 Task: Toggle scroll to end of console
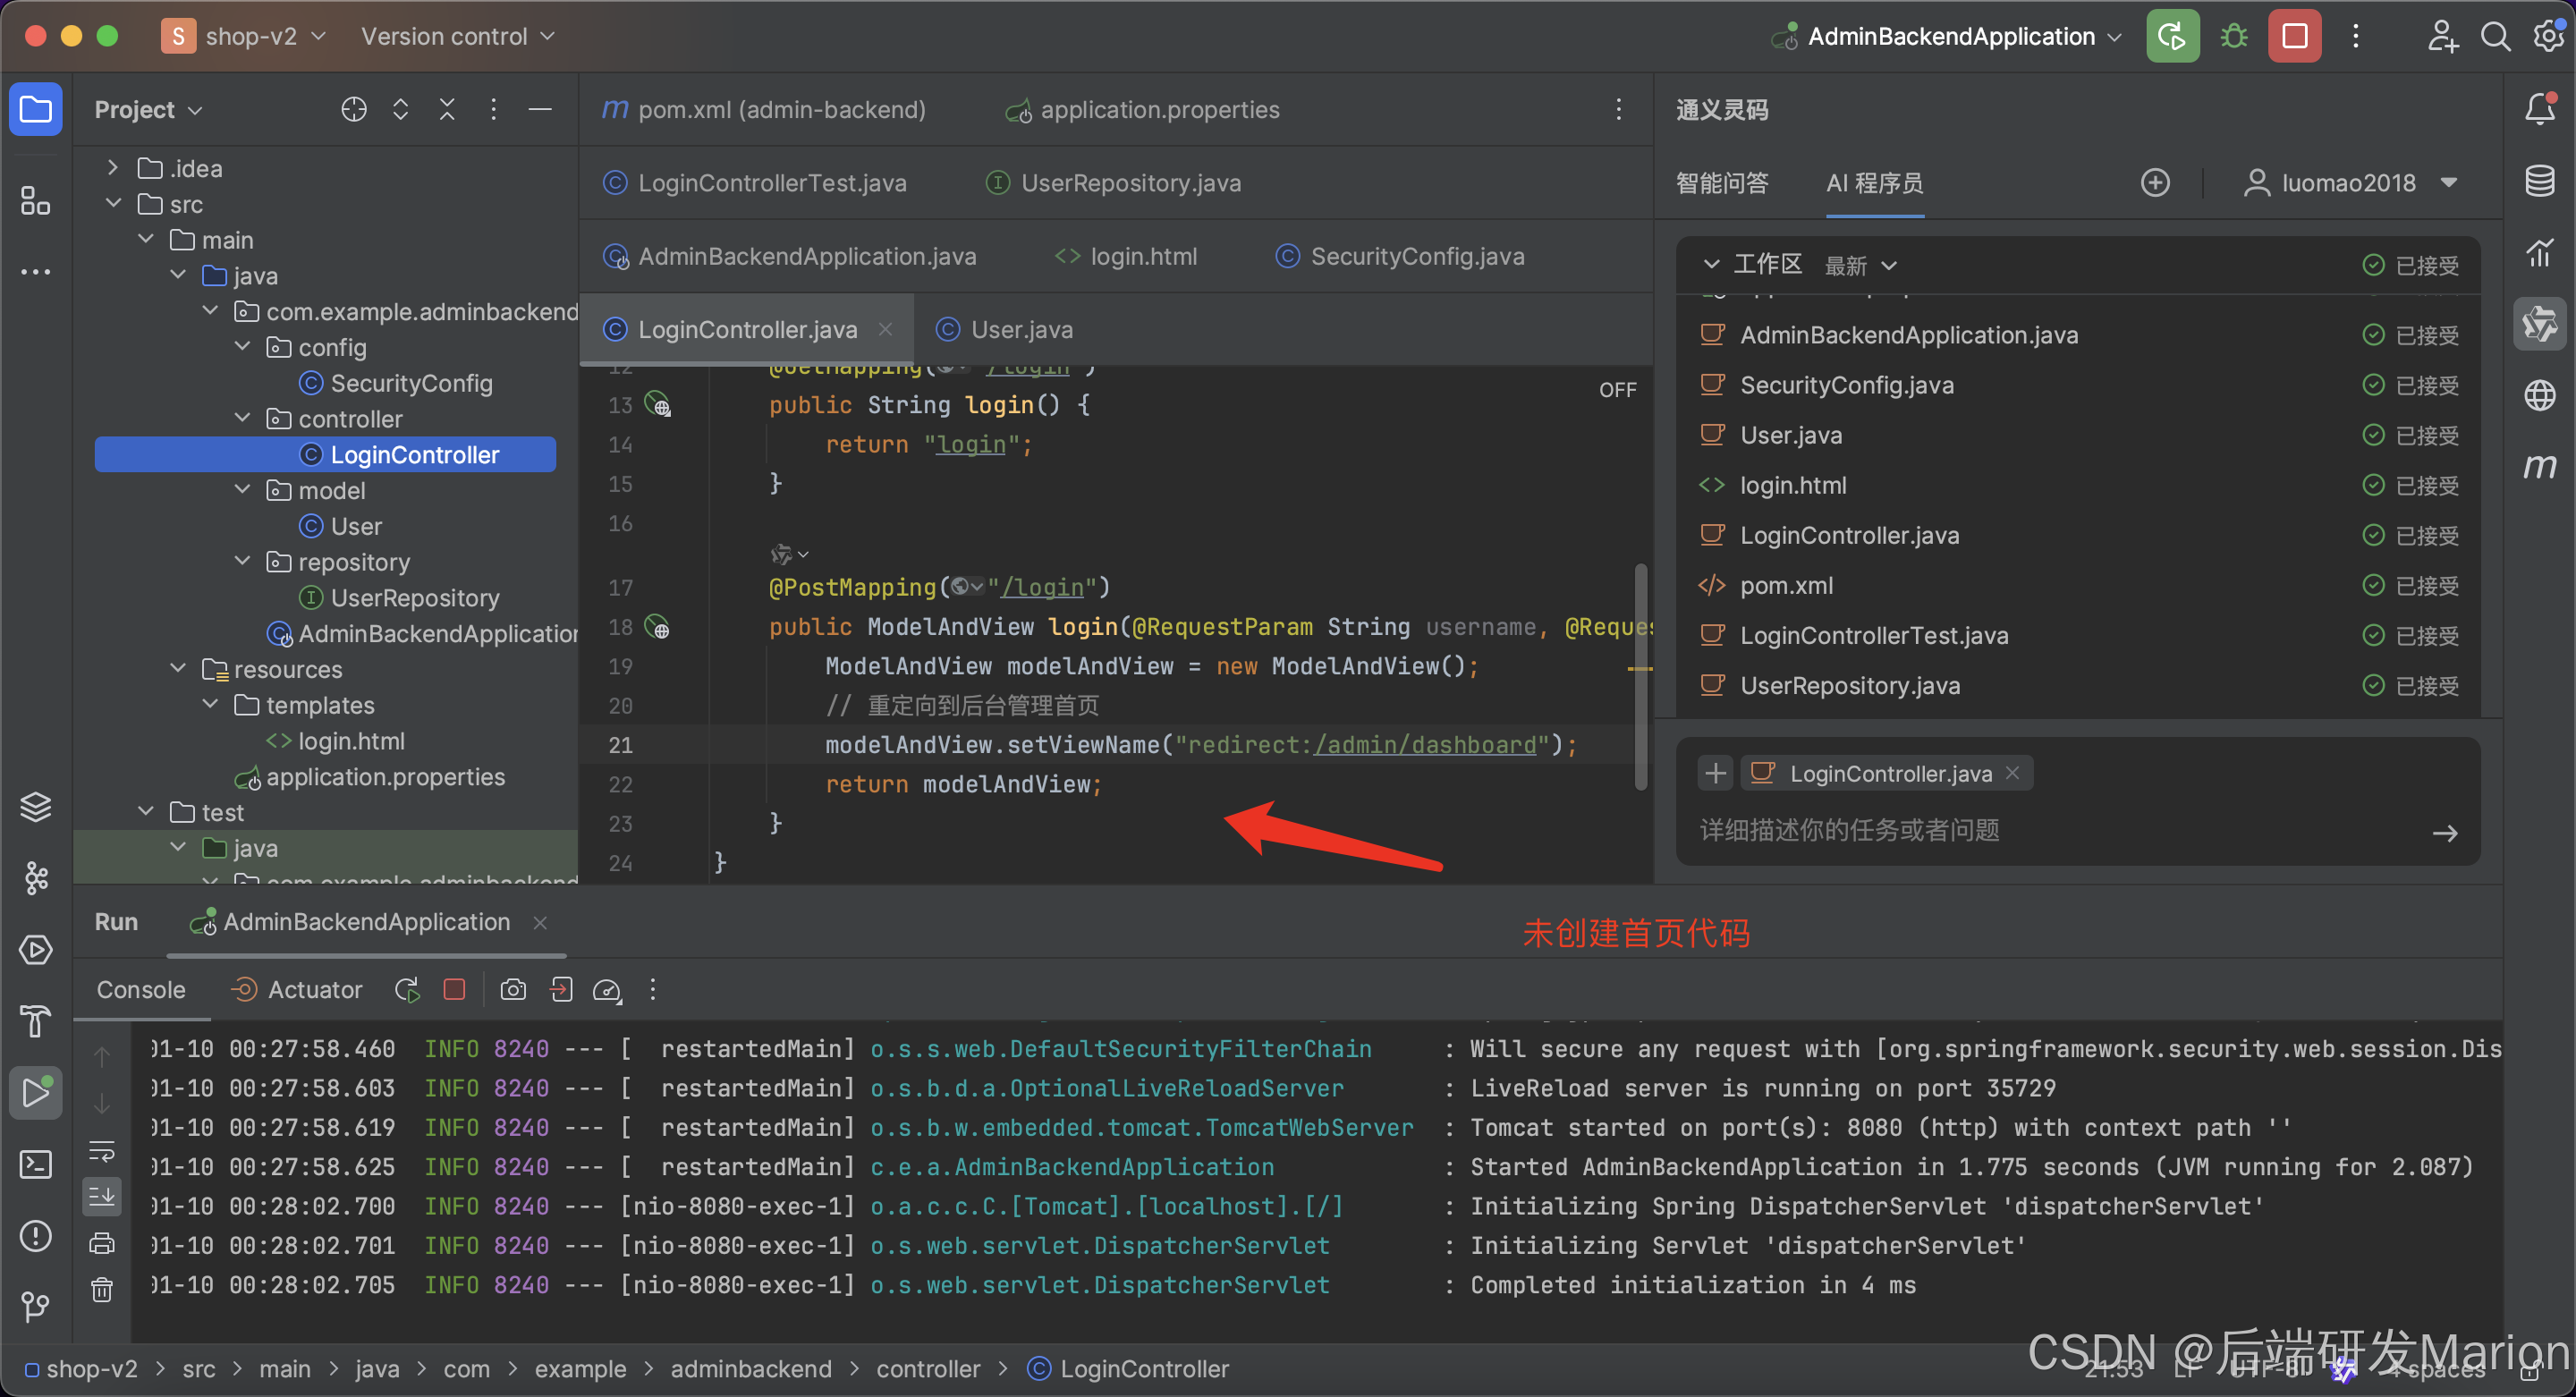(102, 1196)
